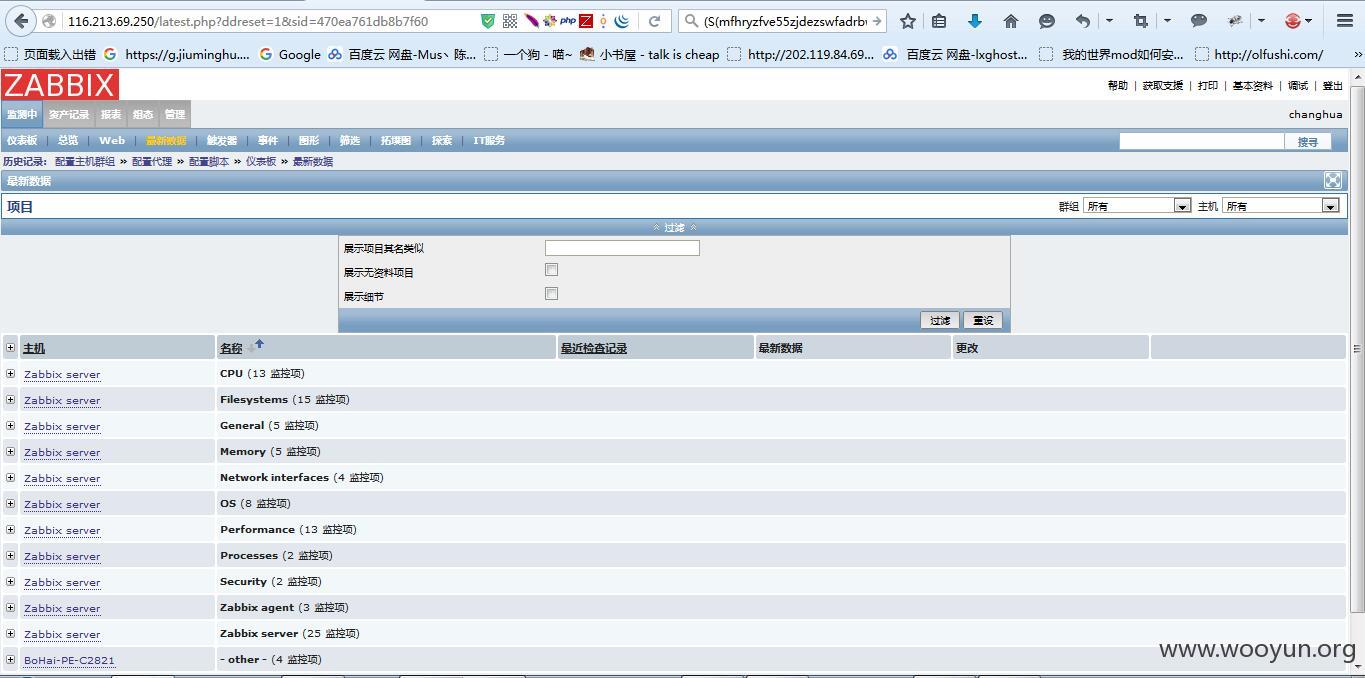1365x678 pixels.
Task: Expand all rows via header plus box
Action: 11,348
